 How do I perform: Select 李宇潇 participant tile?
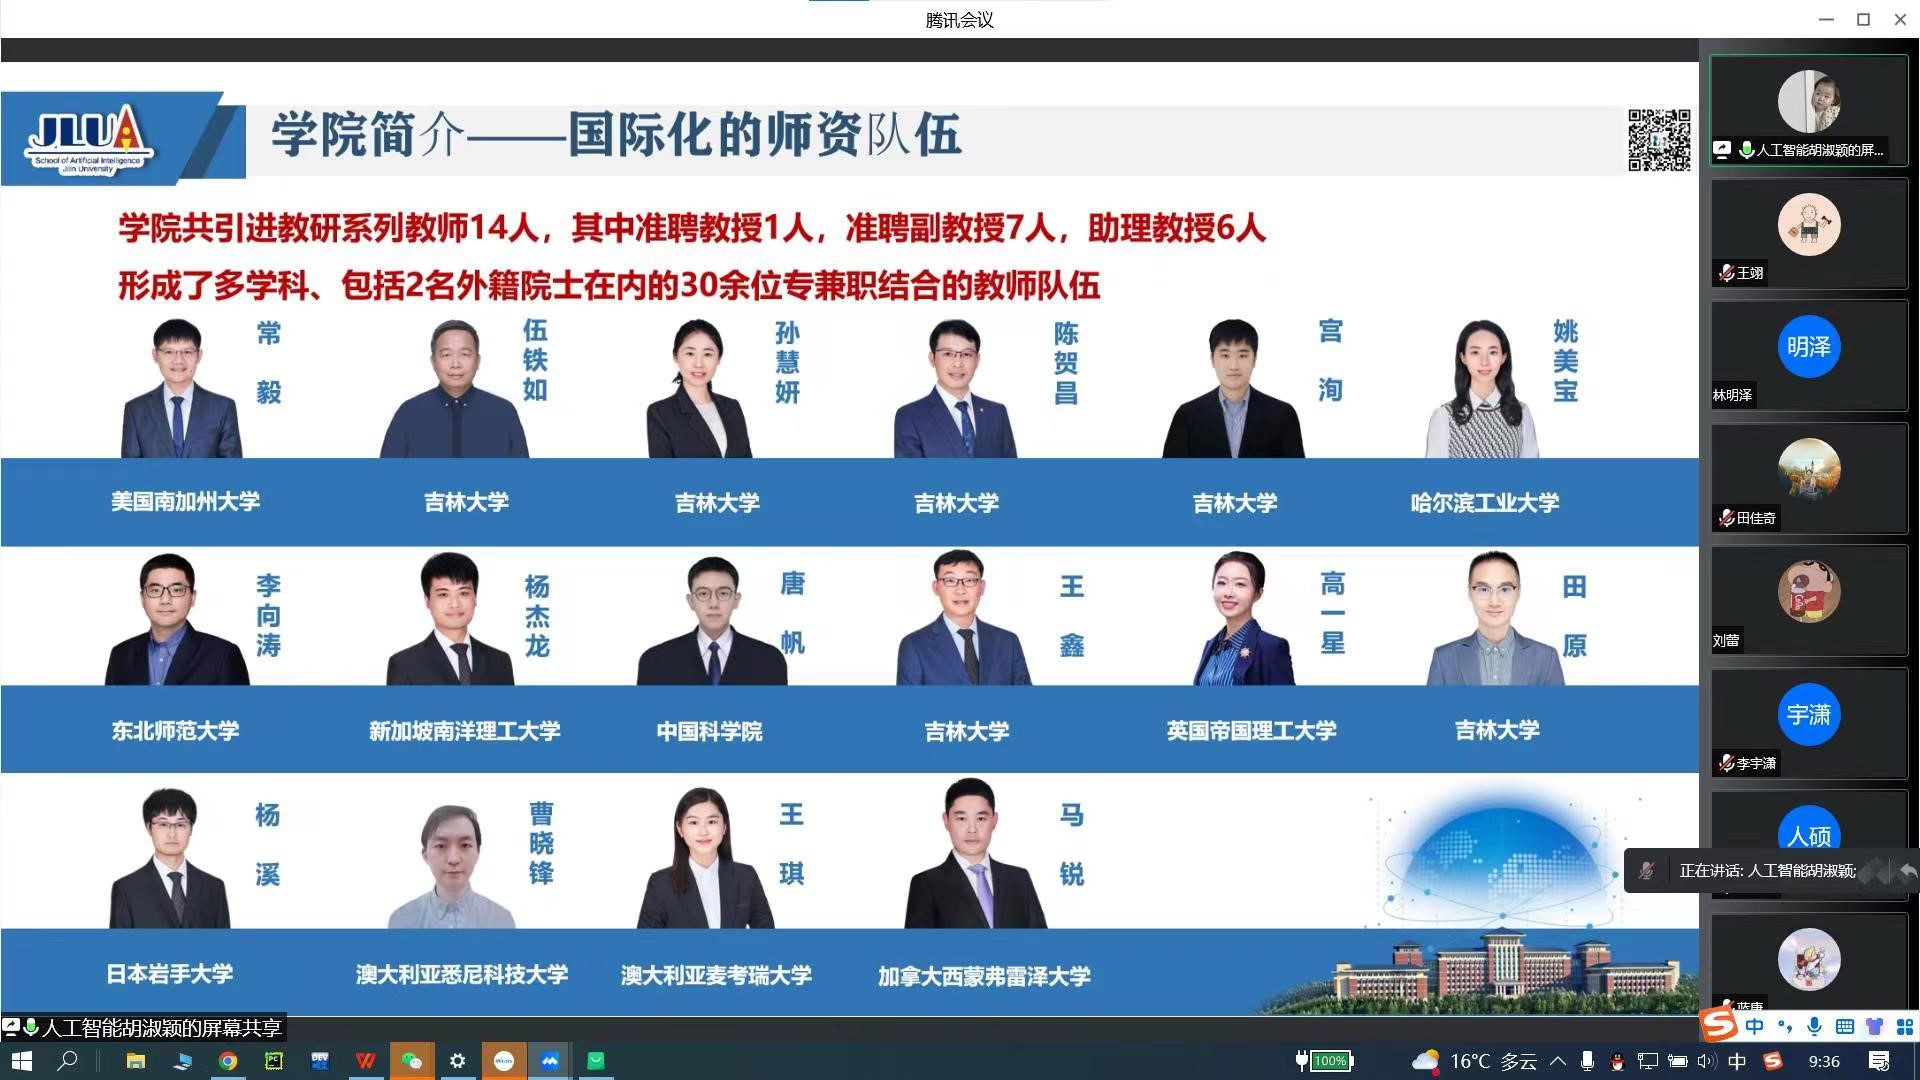tap(1808, 722)
